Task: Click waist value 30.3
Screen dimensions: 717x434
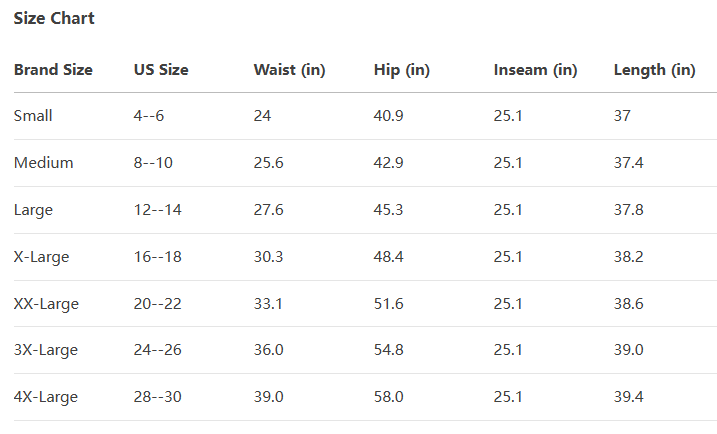Action: coord(268,257)
